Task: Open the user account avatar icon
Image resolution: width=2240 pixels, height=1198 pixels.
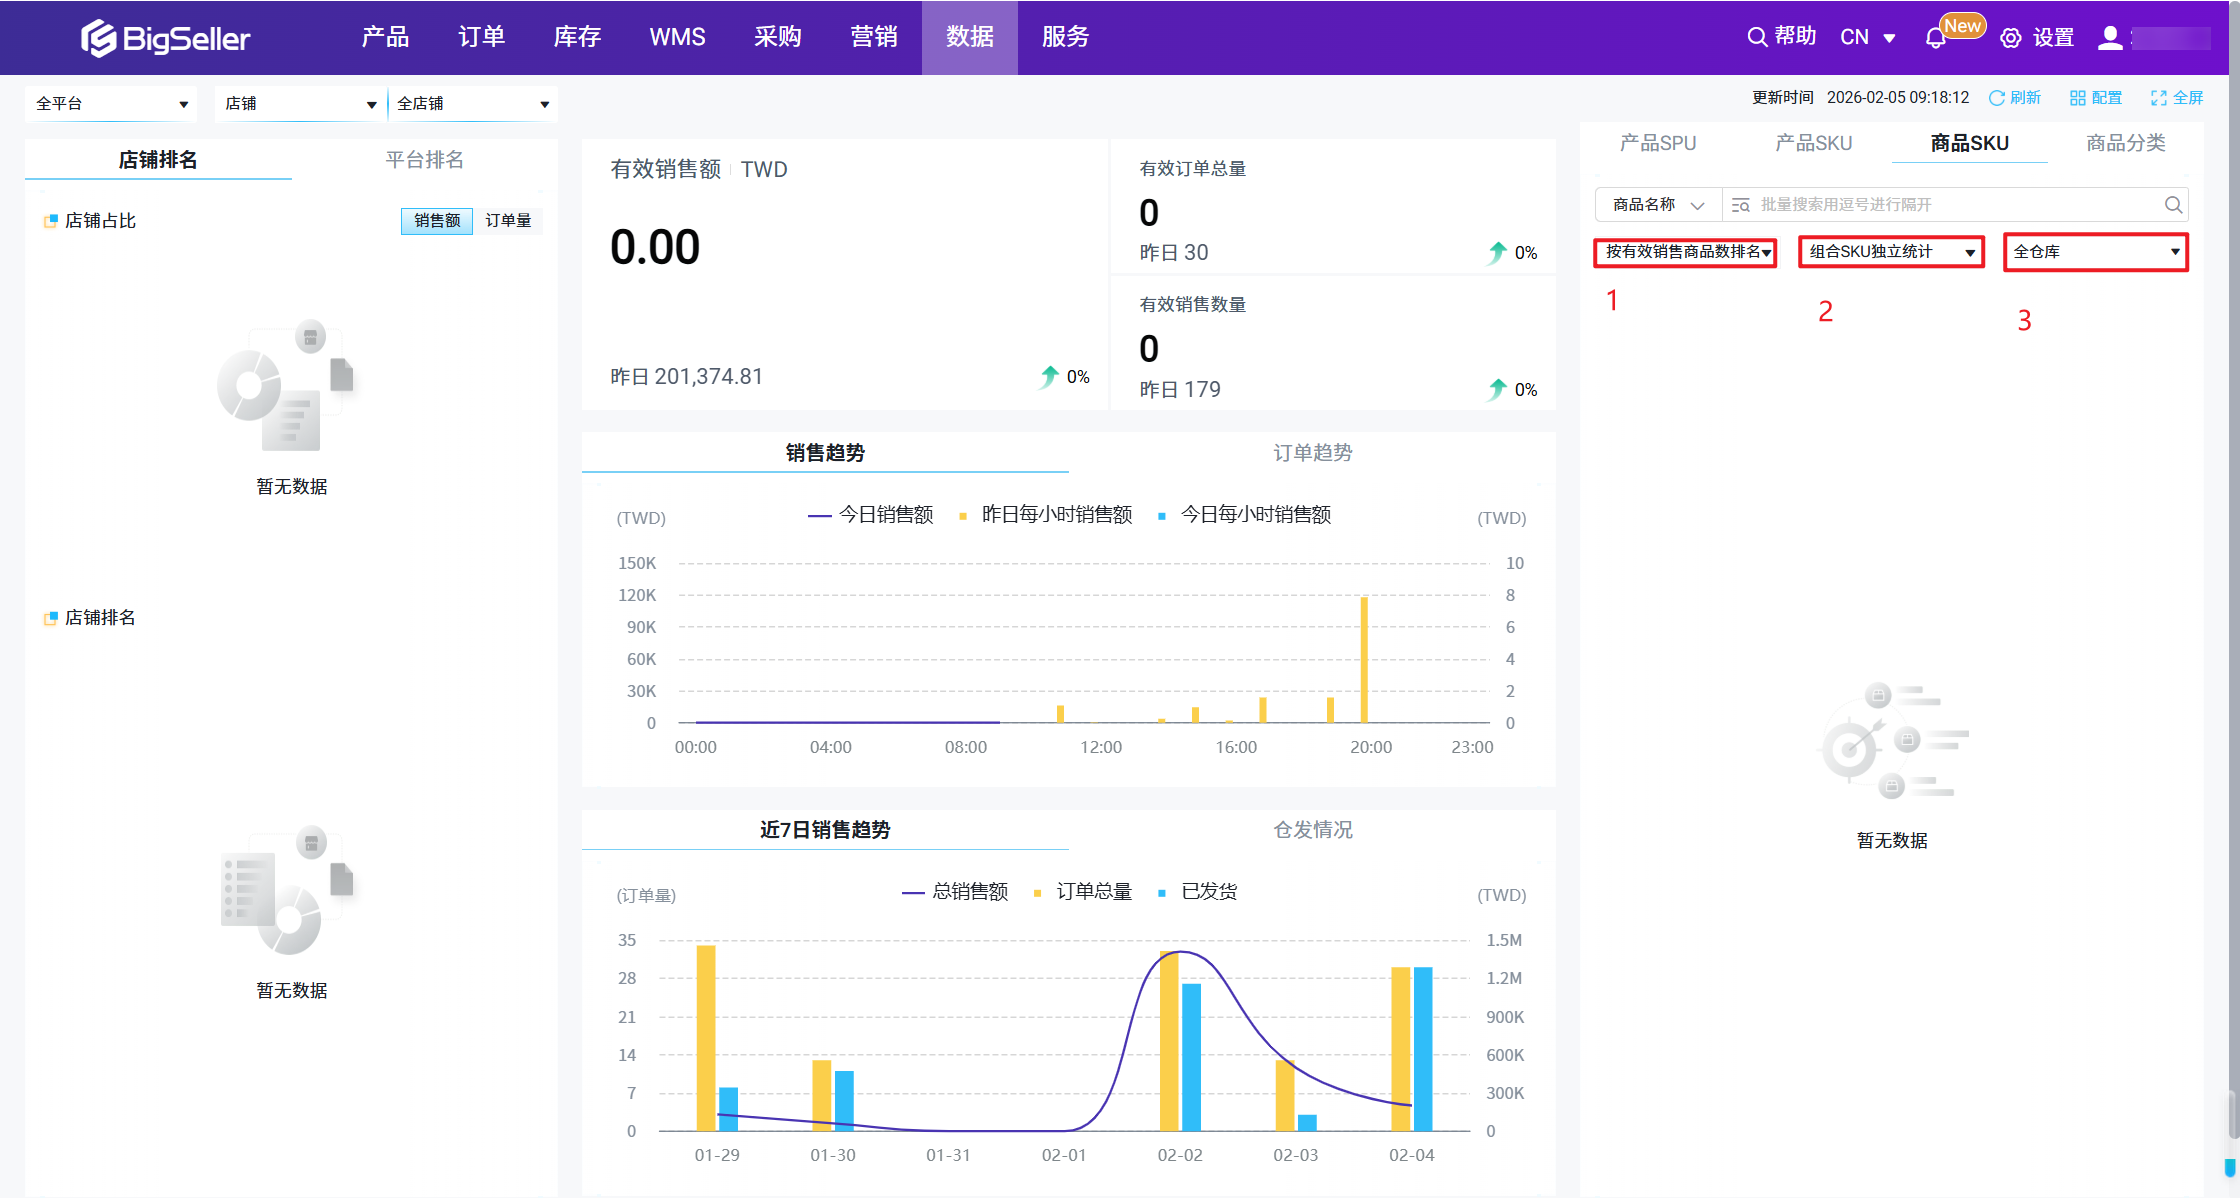Action: click(x=2110, y=38)
